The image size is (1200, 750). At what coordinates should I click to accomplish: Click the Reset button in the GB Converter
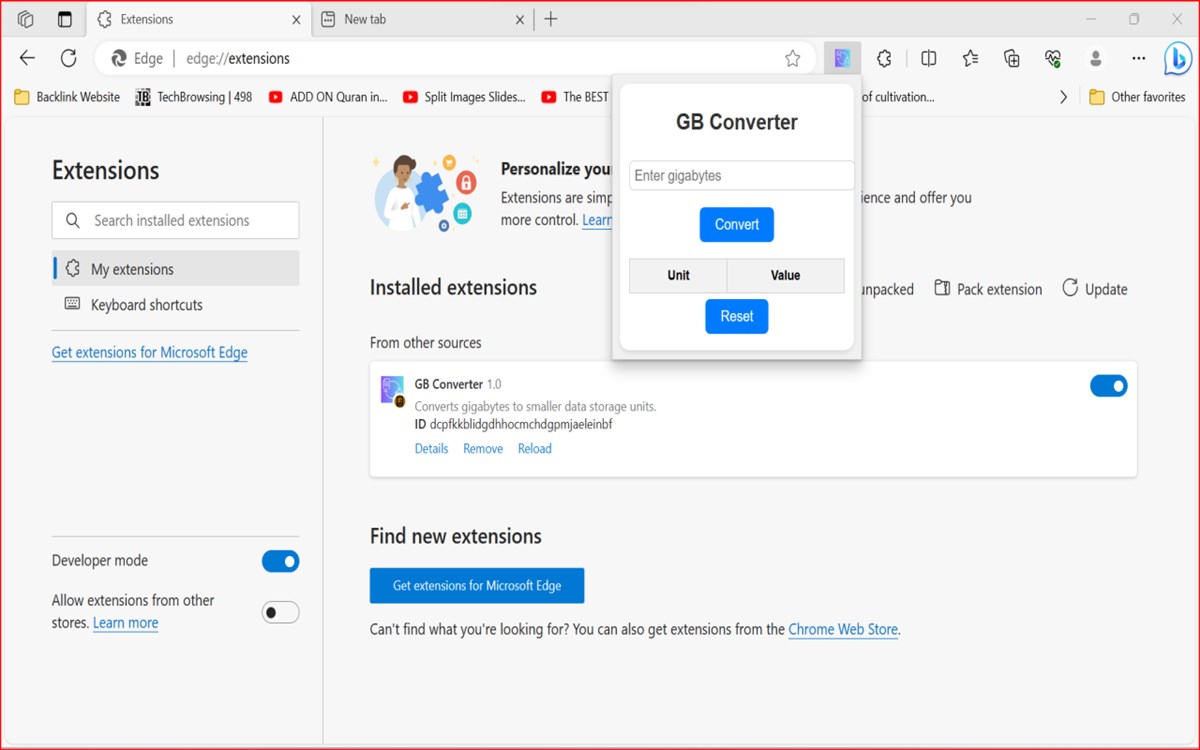click(737, 316)
